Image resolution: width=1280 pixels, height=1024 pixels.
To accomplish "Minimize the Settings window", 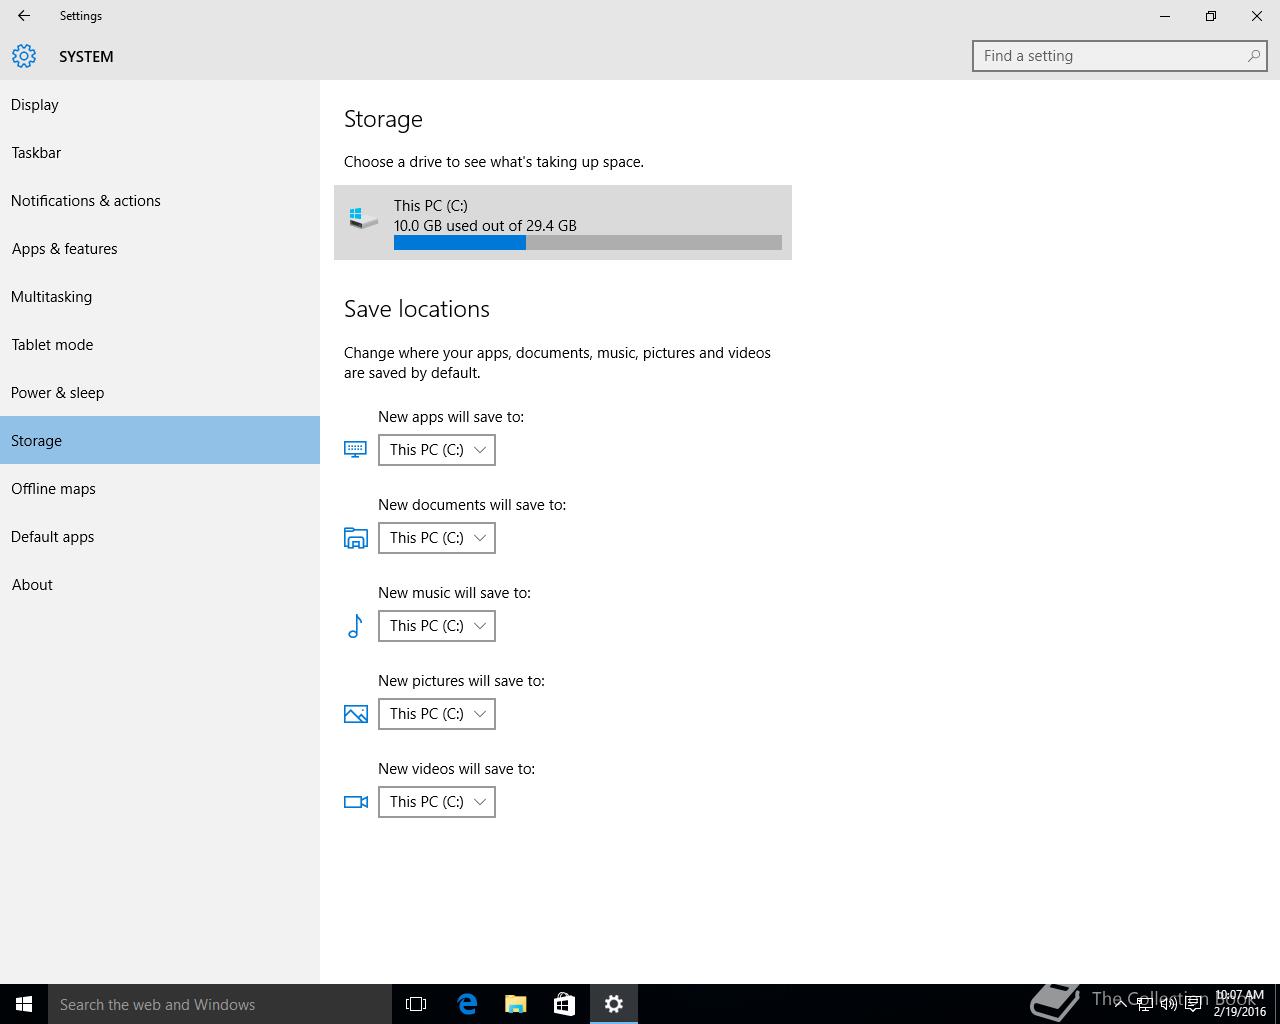I will coord(1165,16).
